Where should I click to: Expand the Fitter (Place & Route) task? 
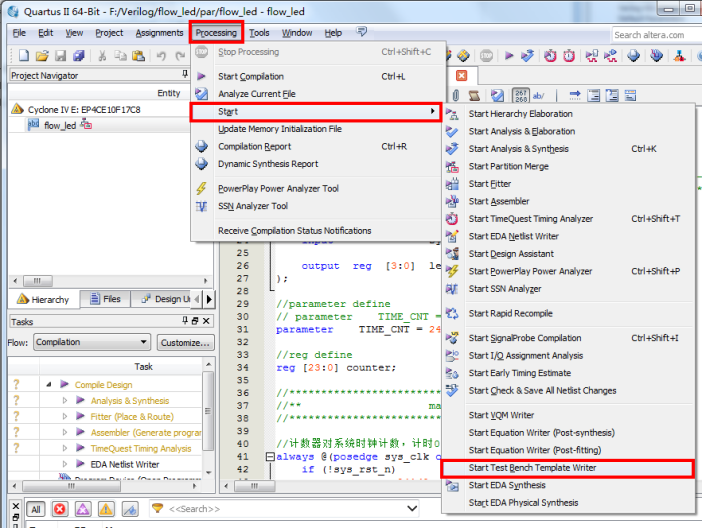click(65, 417)
